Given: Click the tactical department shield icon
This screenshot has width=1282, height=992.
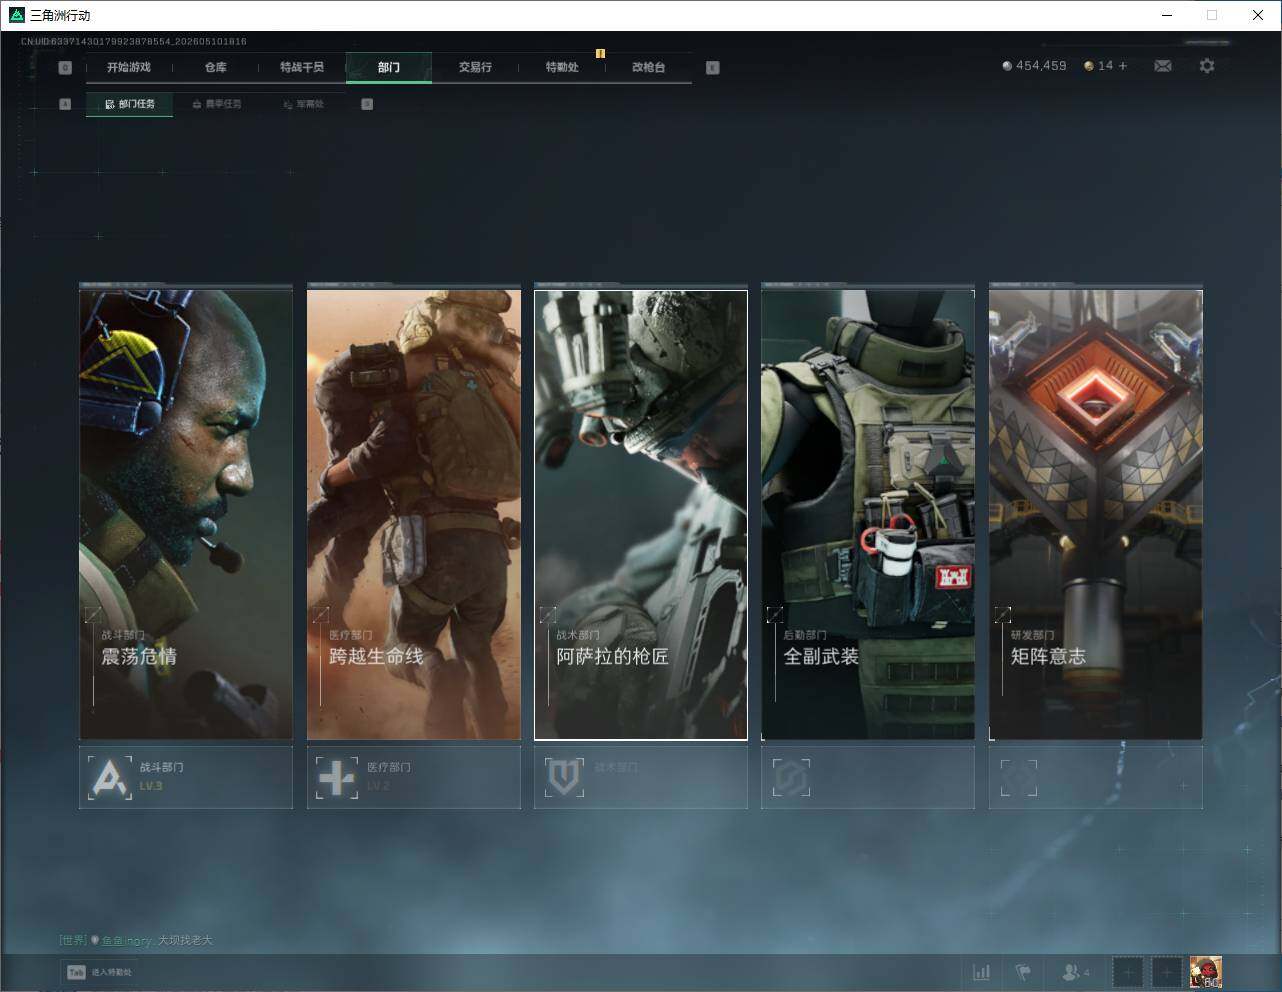Looking at the screenshot, I should click(x=564, y=777).
